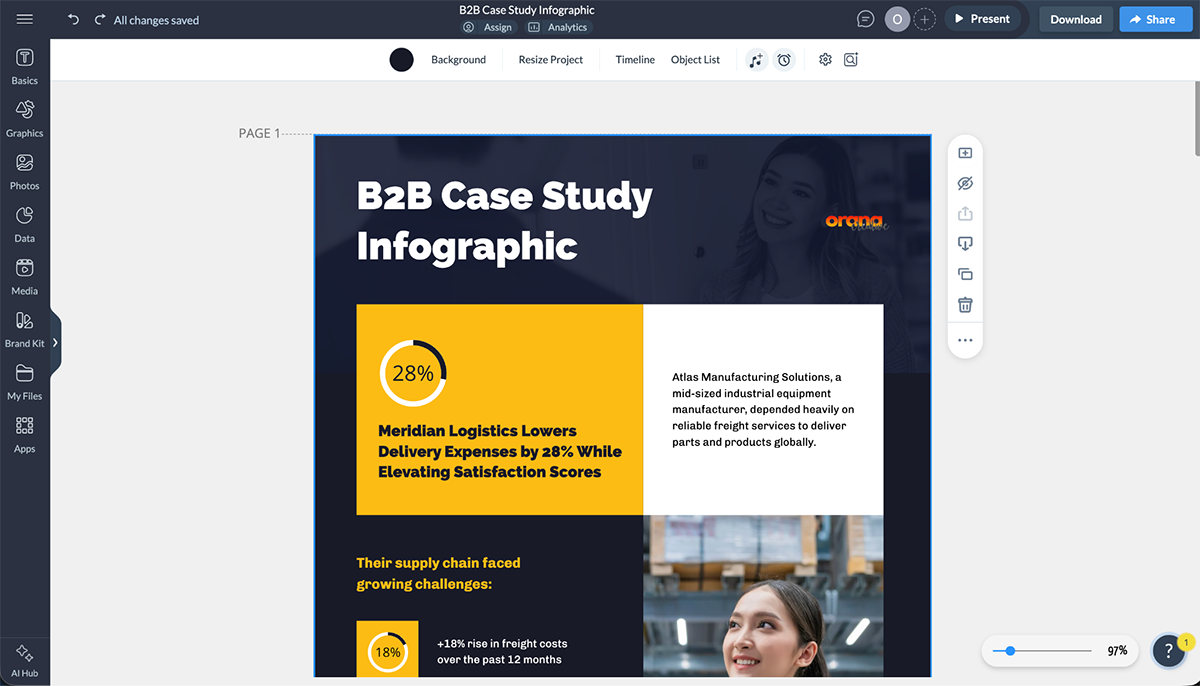Add music using the music note icon
Viewport: 1200px width, 686px height.
click(756, 60)
